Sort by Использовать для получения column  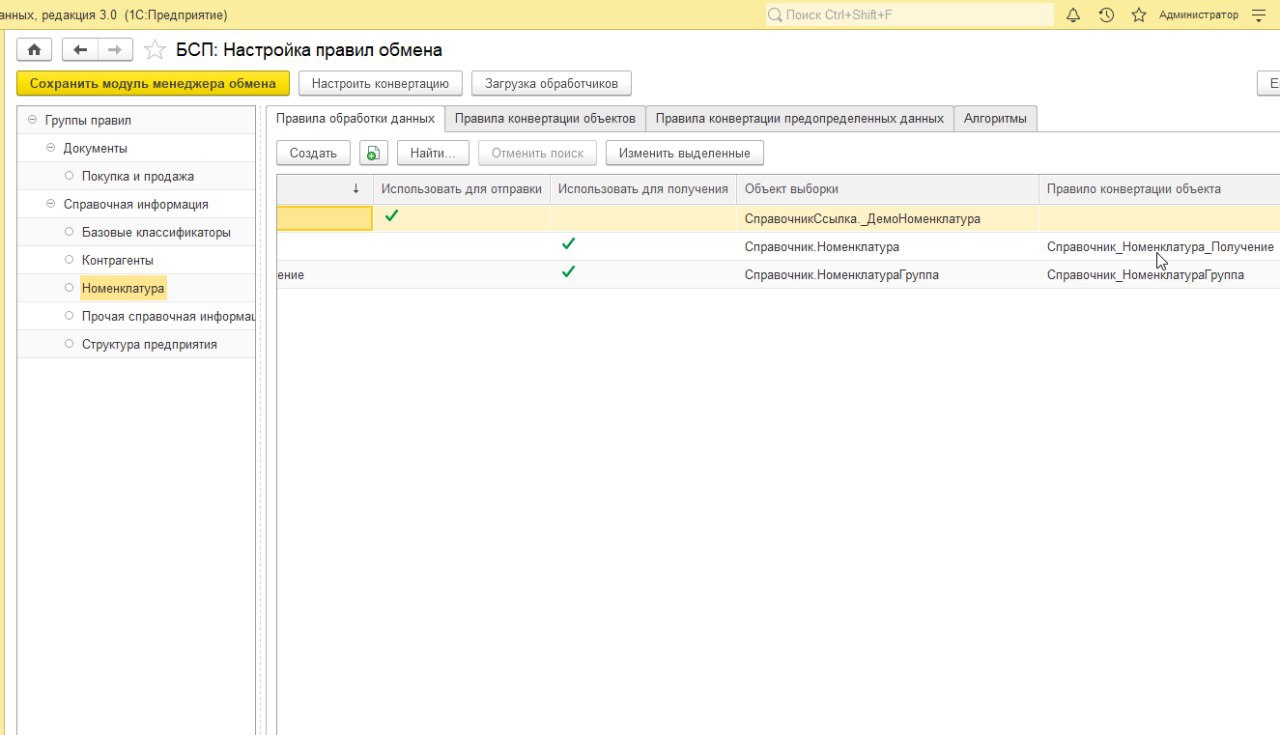(x=643, y=188)
